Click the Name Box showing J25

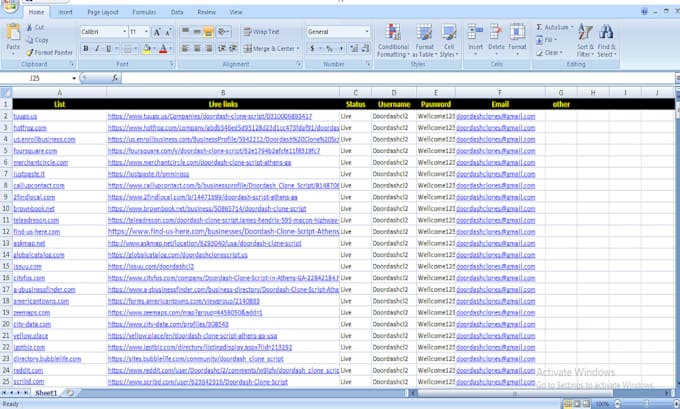click(x=34, y=78)
